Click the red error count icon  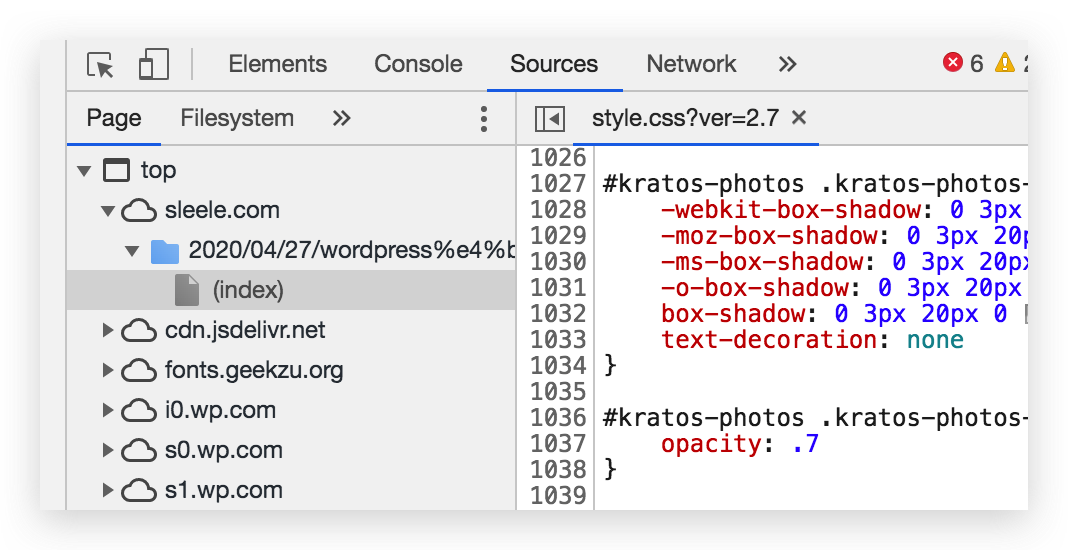952,63
